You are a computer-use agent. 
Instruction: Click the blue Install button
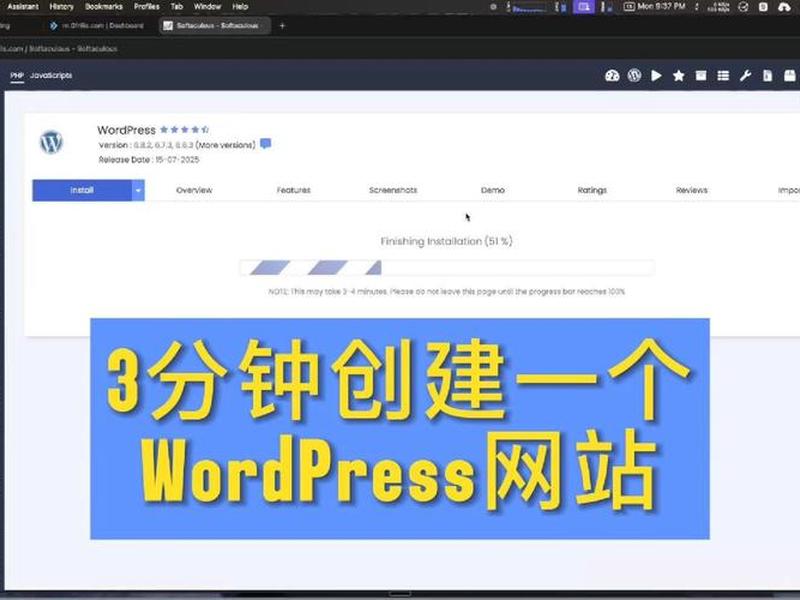[x=82, y=190]
